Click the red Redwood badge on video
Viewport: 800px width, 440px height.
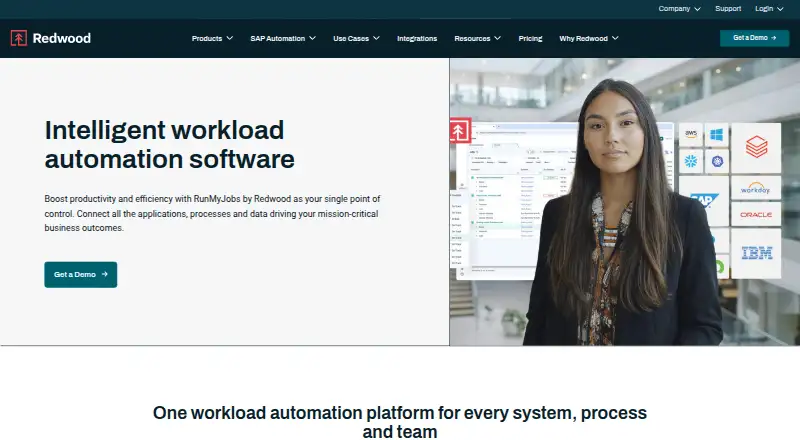(459, 131)
